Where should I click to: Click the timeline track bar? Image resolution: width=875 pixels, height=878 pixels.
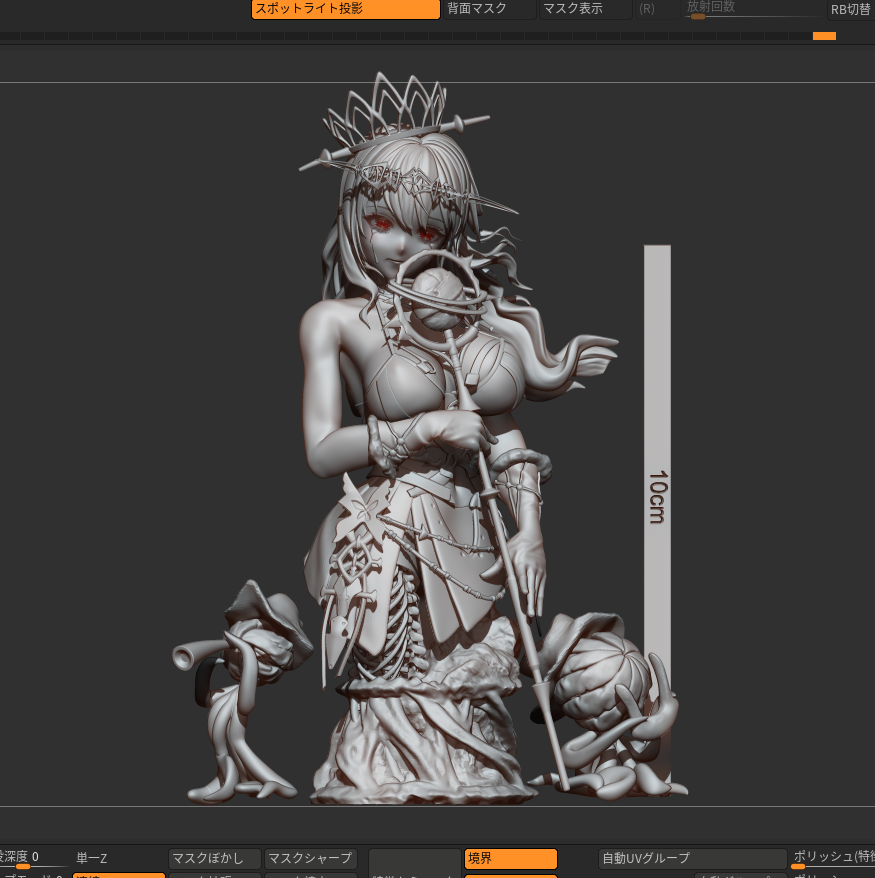coord(417,36)
